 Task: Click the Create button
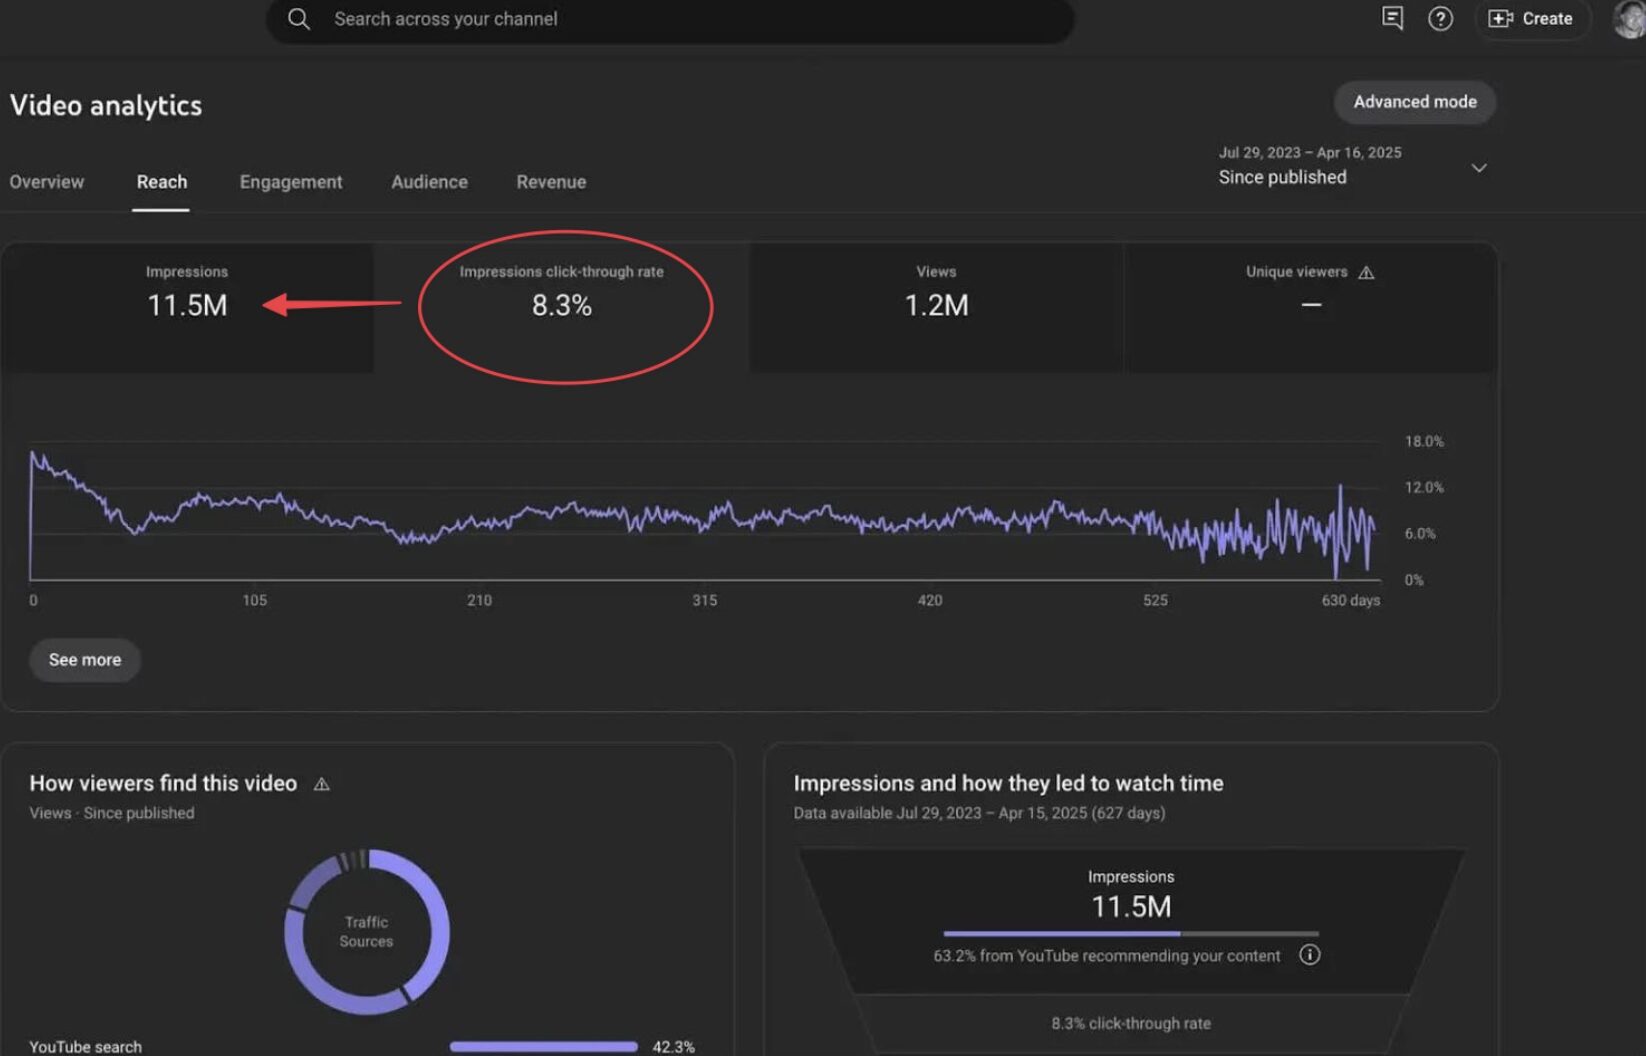coord(1531,19)
